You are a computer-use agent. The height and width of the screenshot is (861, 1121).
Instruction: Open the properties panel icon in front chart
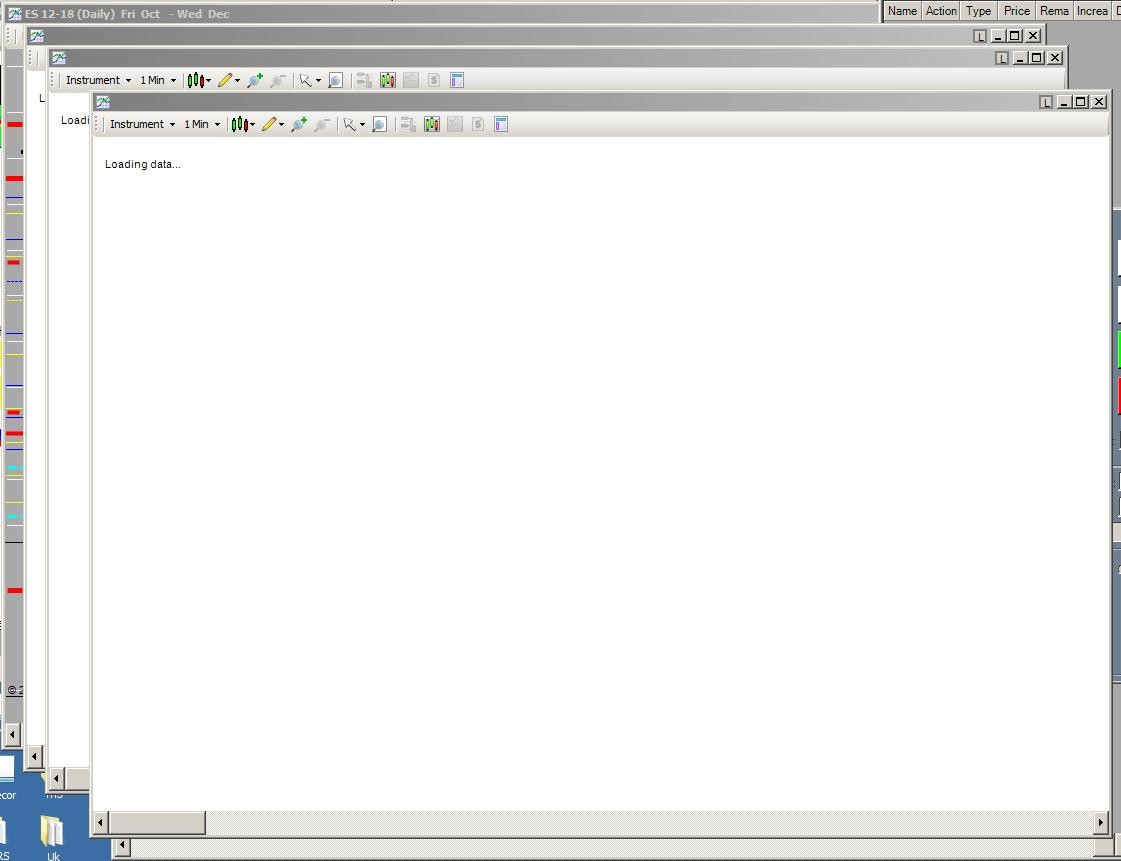[x=500, y=124]
